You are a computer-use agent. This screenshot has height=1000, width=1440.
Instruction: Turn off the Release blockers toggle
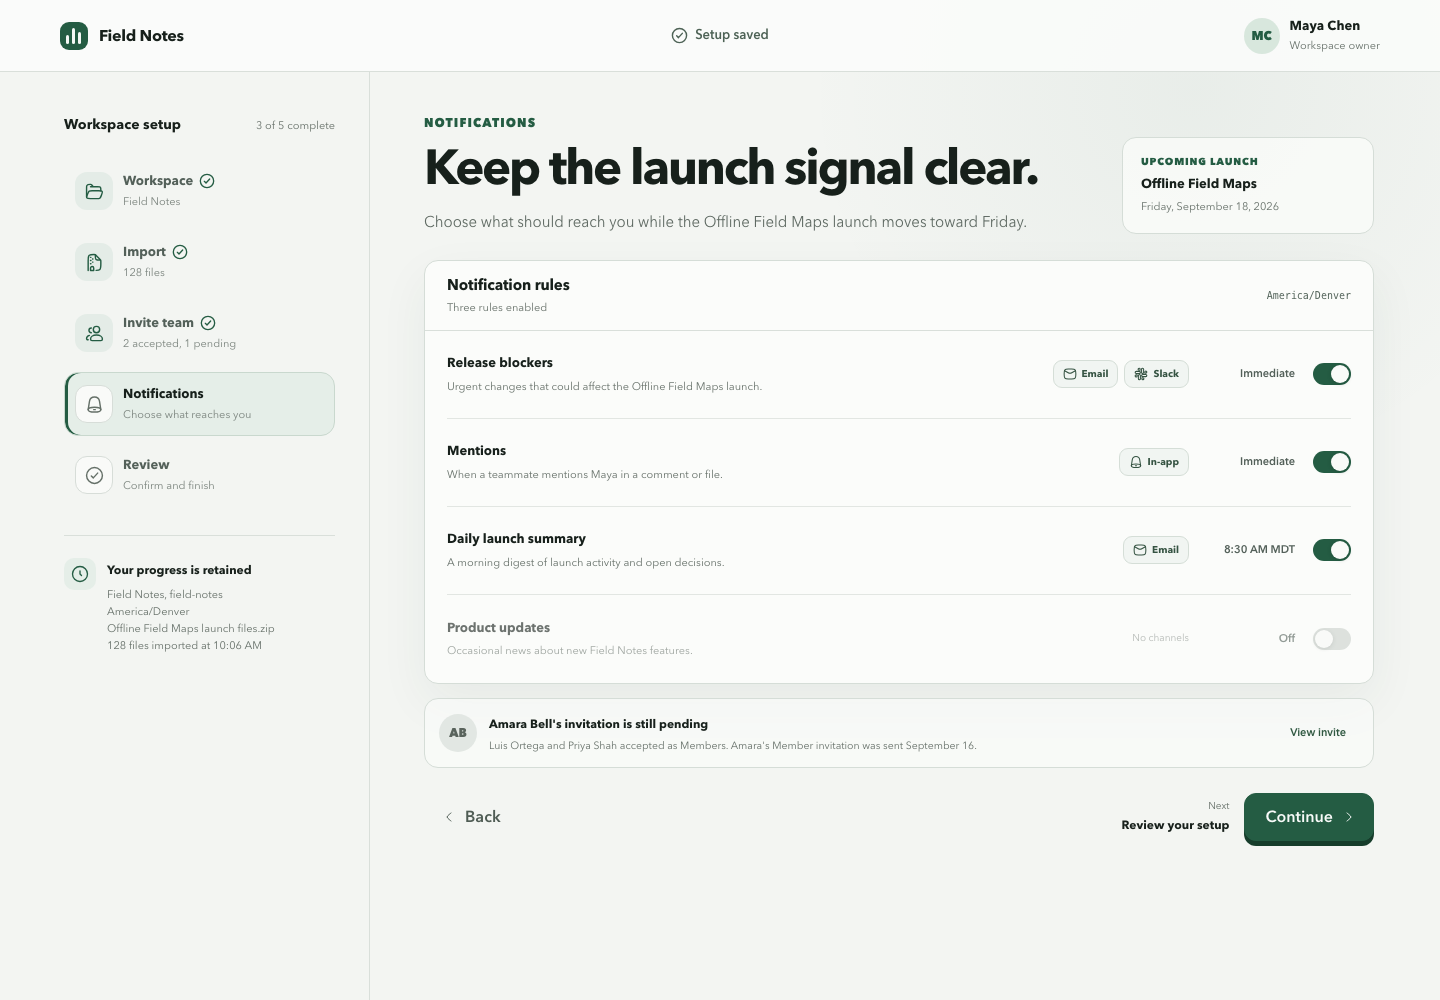[1332, 374]
